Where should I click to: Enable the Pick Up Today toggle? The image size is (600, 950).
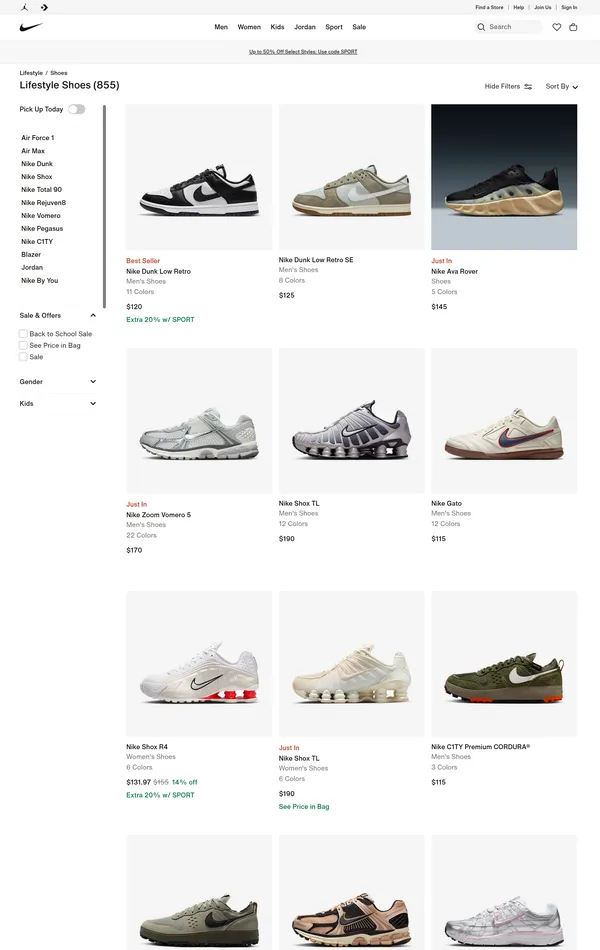[x=77, y=109]
